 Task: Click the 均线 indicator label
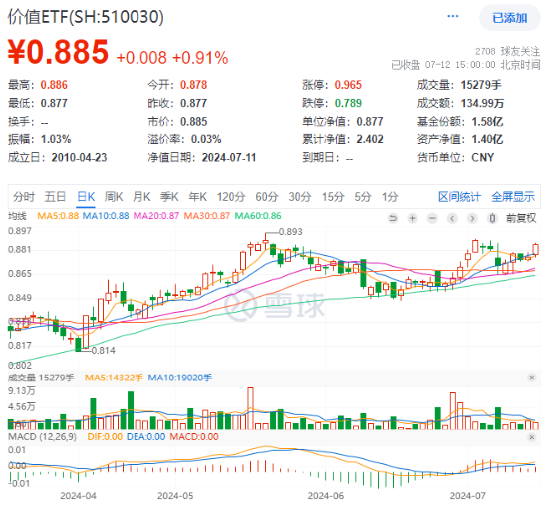click(17, 216)
